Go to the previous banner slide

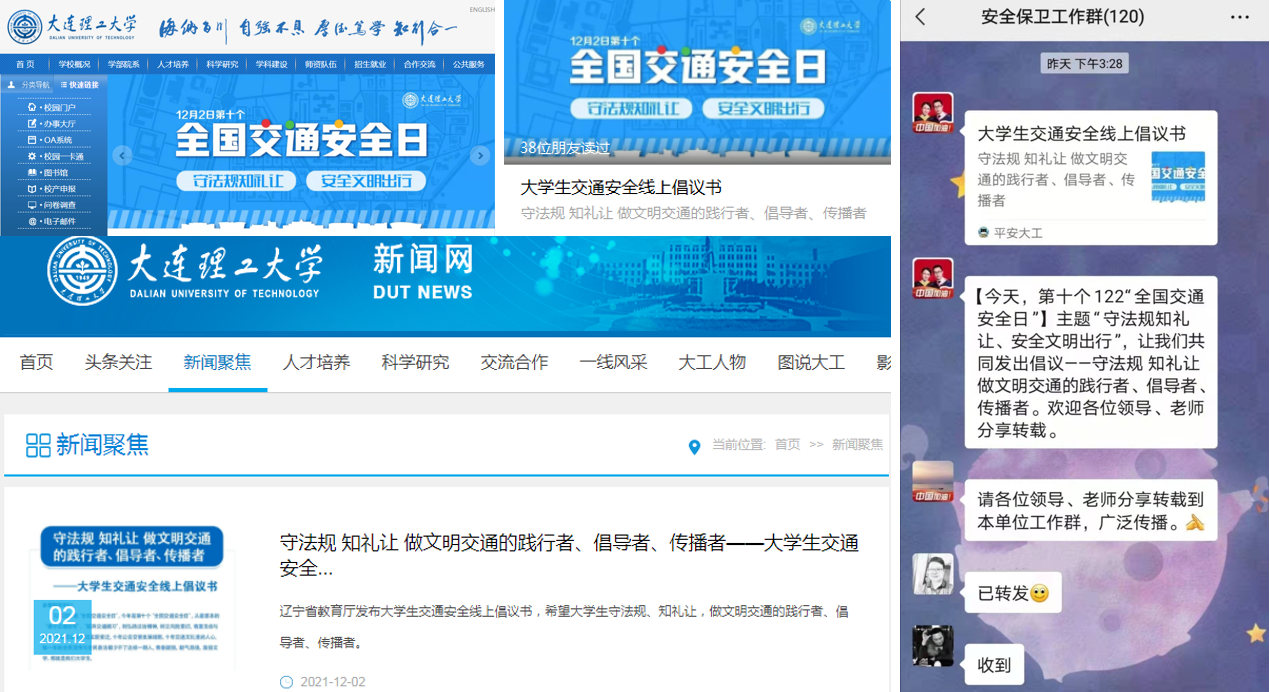click(122, 155)
